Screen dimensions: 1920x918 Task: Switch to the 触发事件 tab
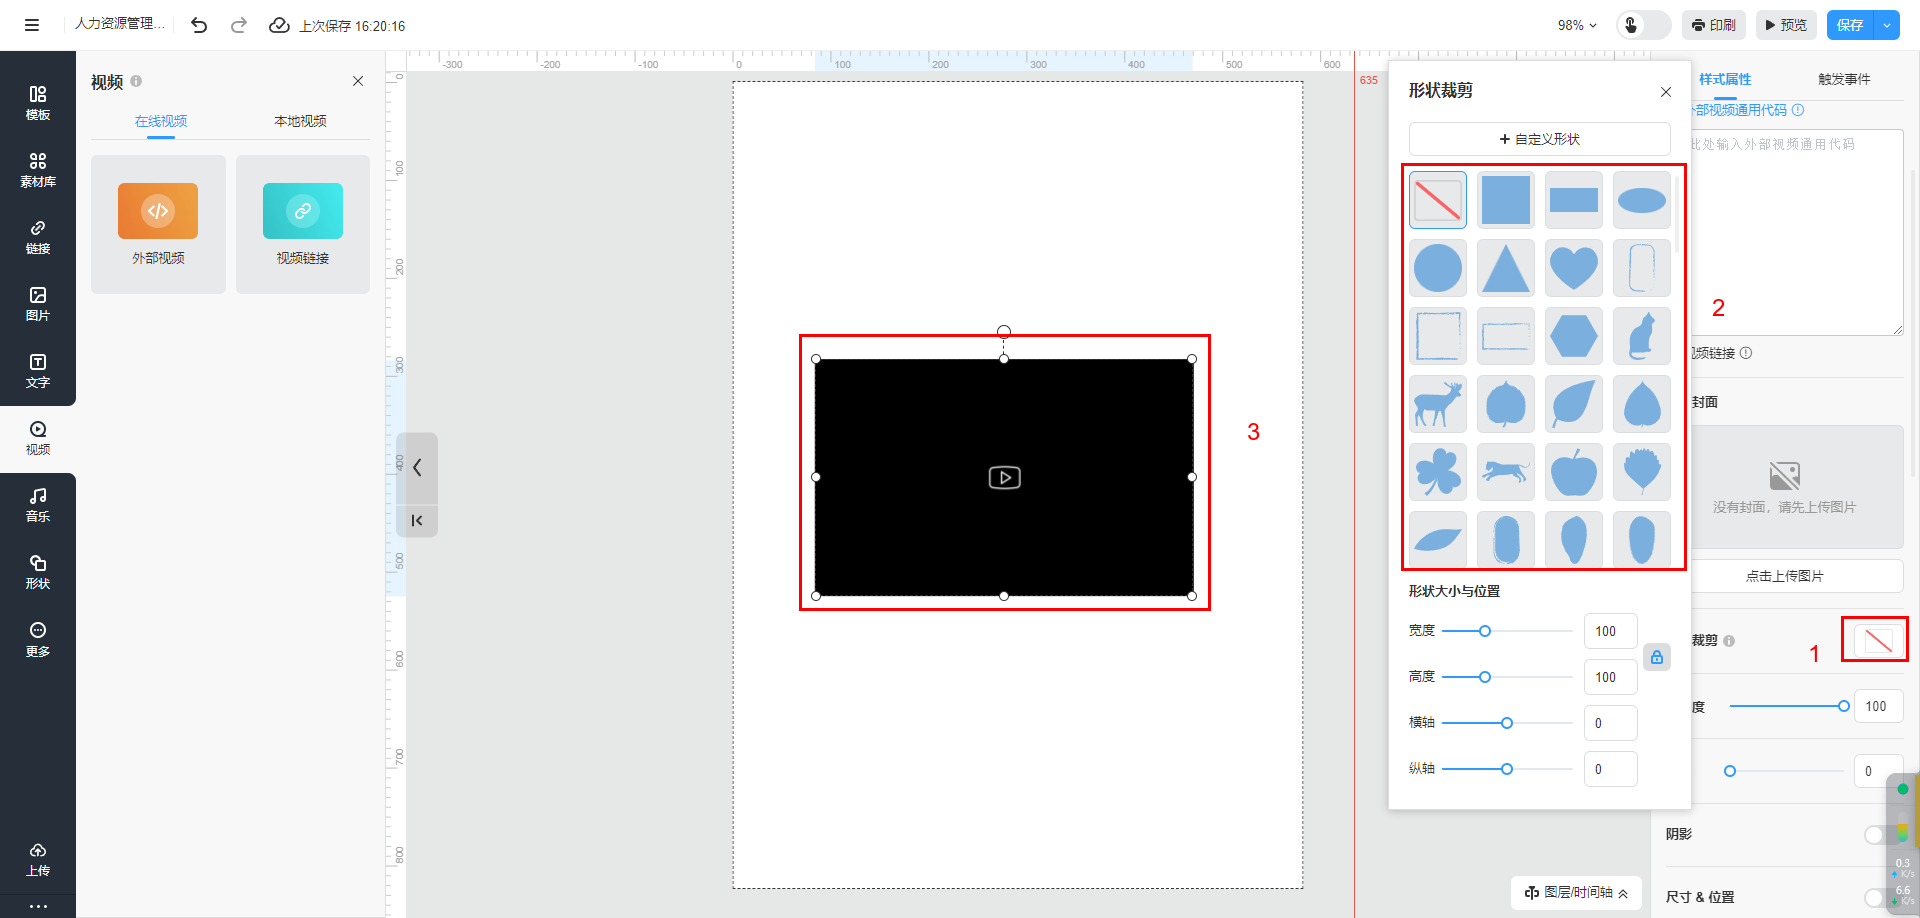click(1844, 79)
